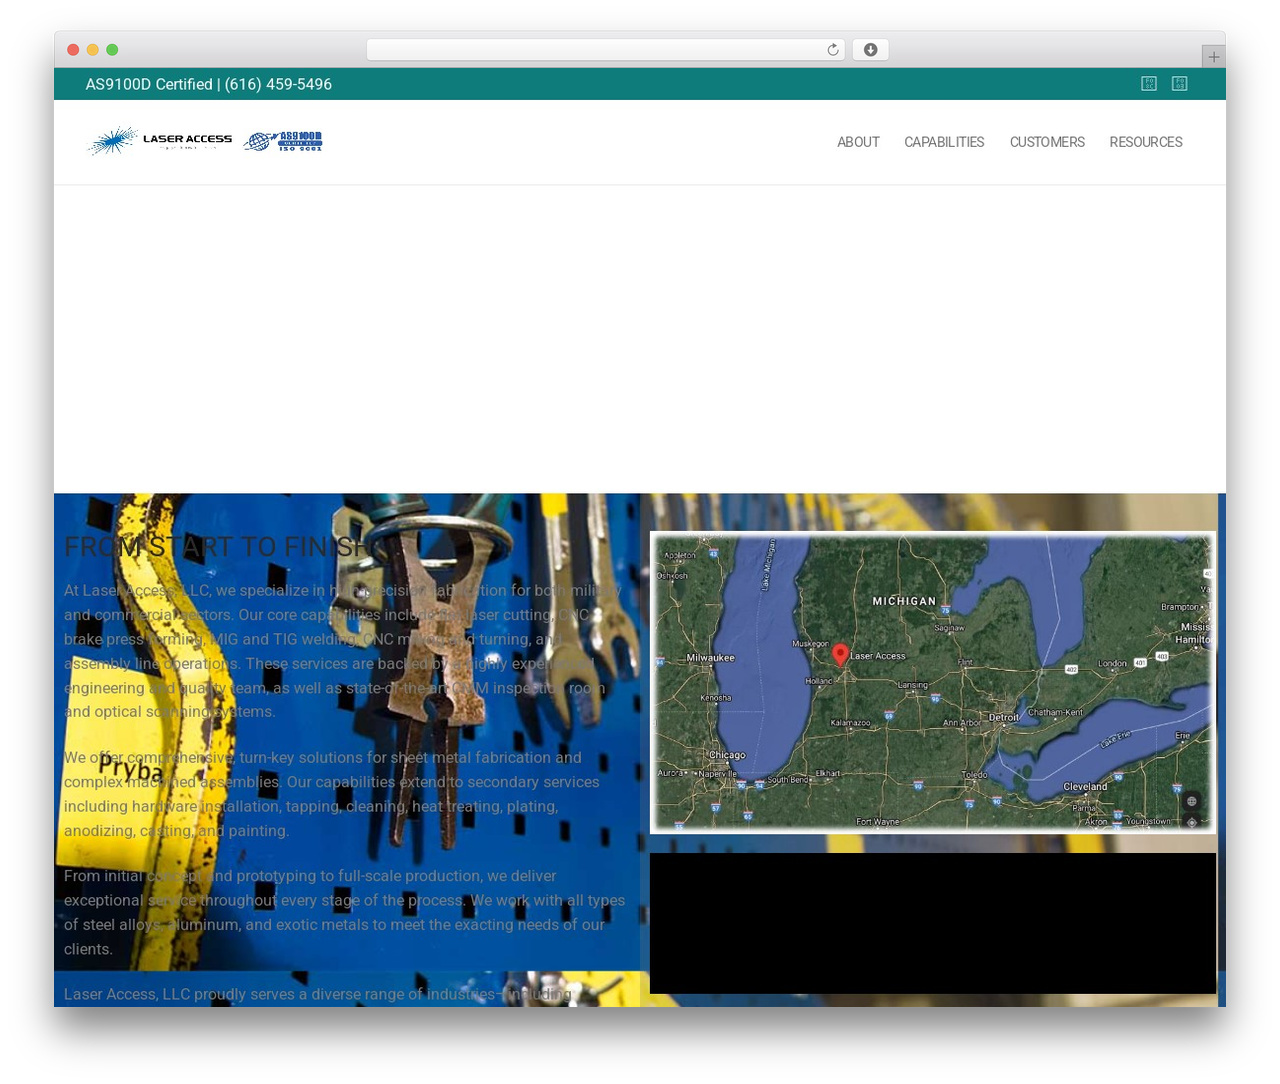Open the CAPABILITIES menu
The height and width of the screenshot is (1084, 1280).
[x=944, y=142]
